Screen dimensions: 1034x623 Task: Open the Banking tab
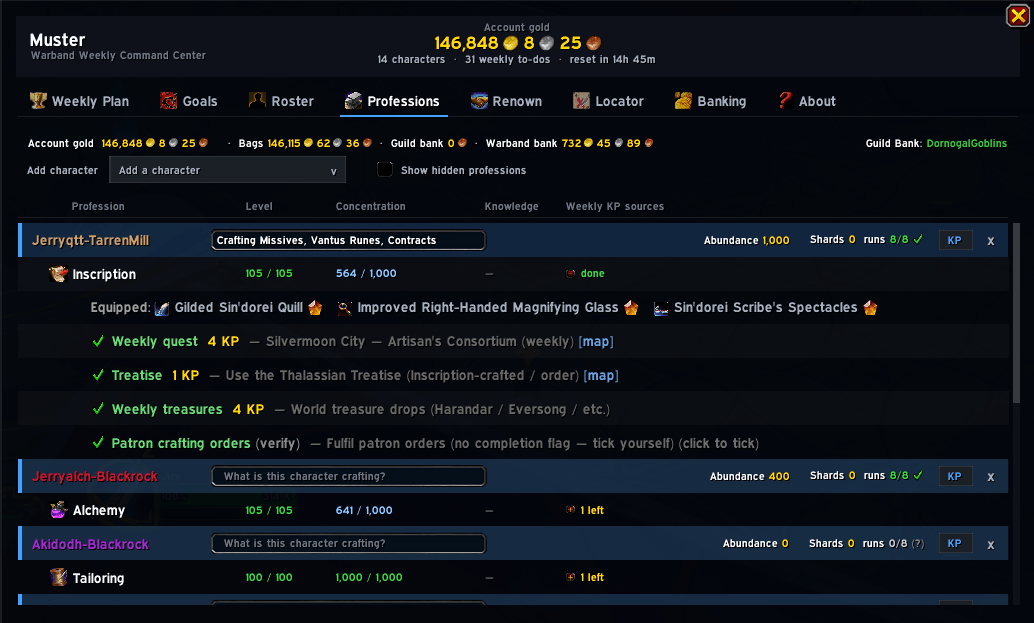(x=711, y=101)
